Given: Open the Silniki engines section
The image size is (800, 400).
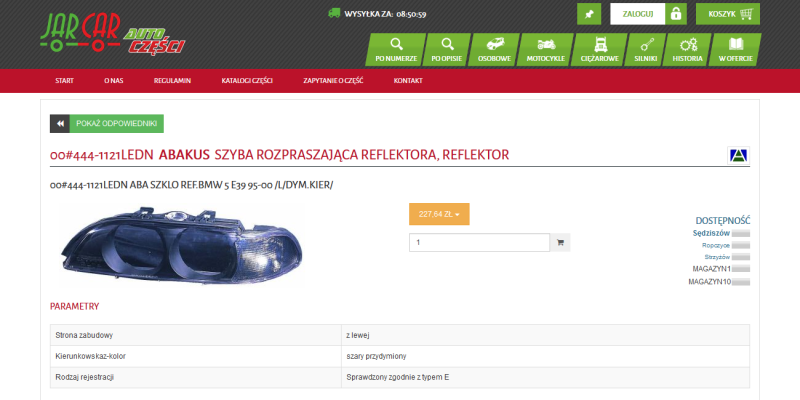Looking at the screenshot, I should (646, 50).
